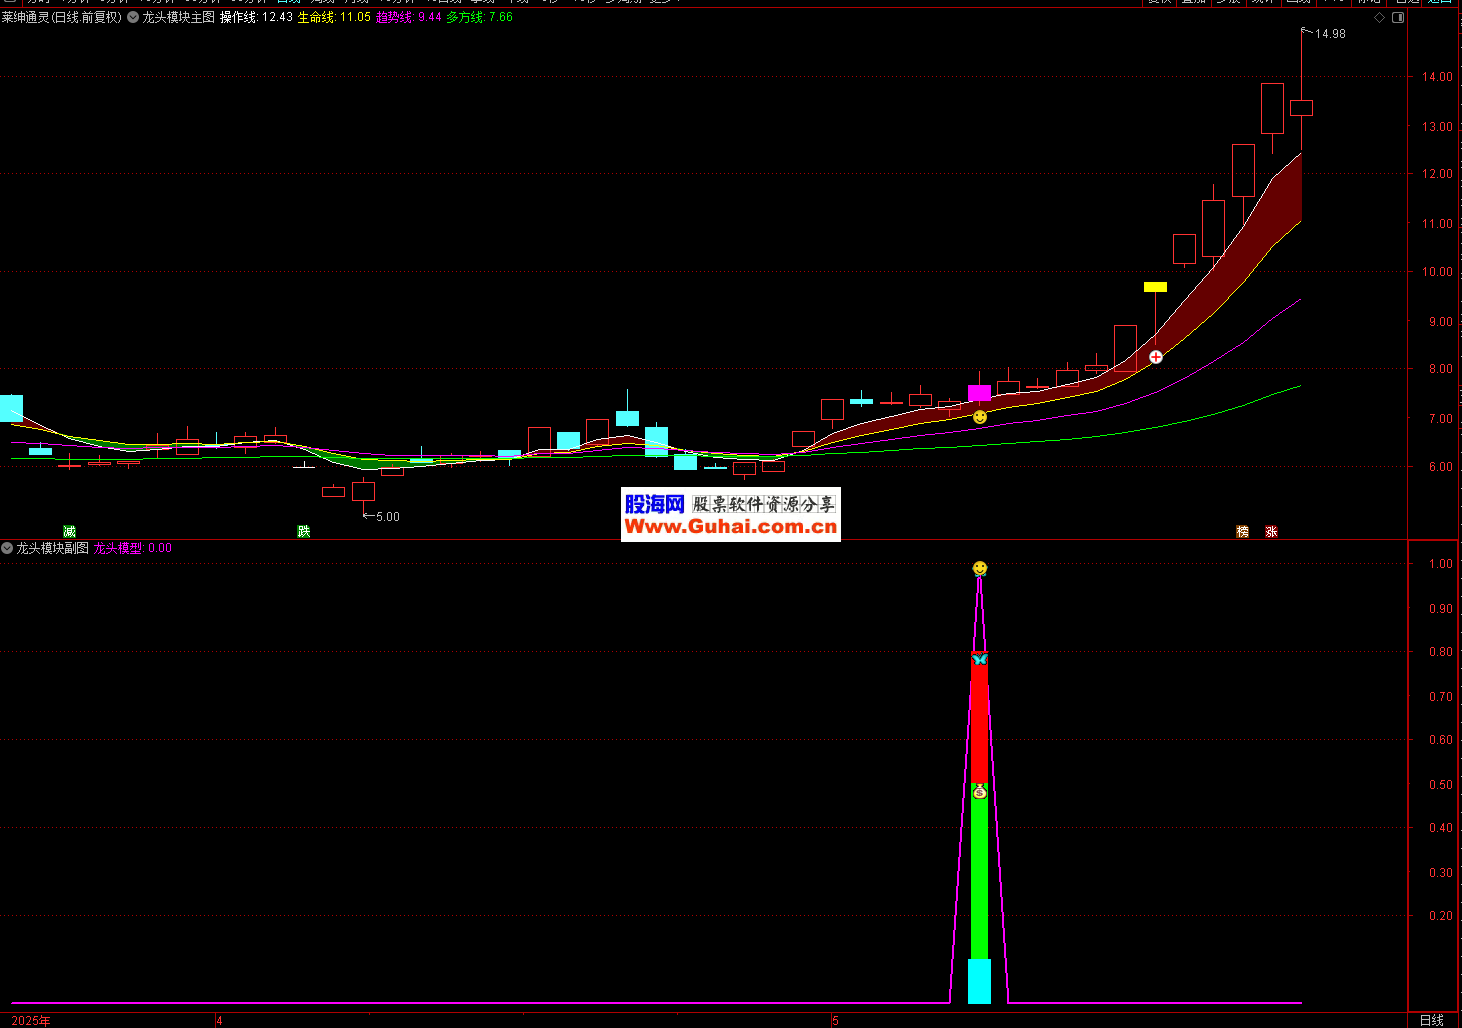Screen dimensions: 1462x1028
Task: Select the magenta candlestick on the chart
Action: [980, 393]
